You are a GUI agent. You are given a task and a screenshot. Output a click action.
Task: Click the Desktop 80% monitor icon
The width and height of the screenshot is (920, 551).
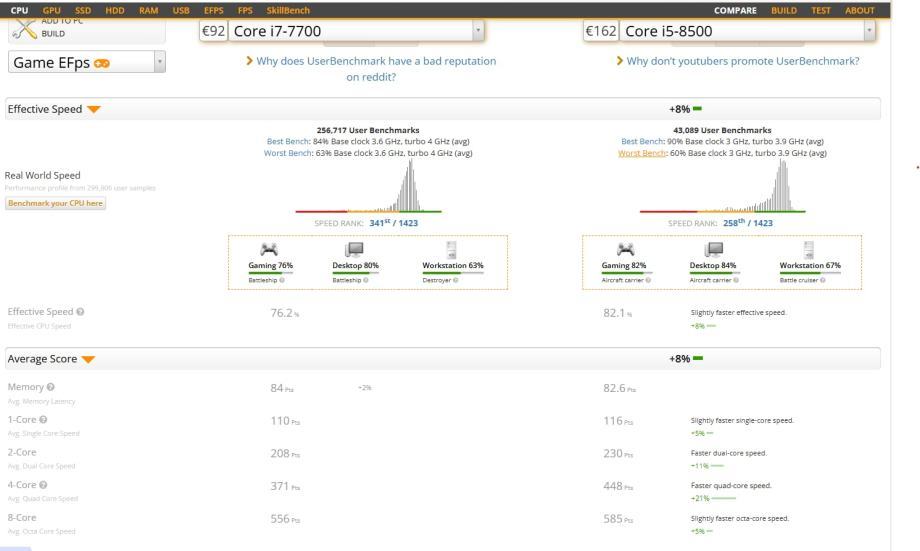354,249
